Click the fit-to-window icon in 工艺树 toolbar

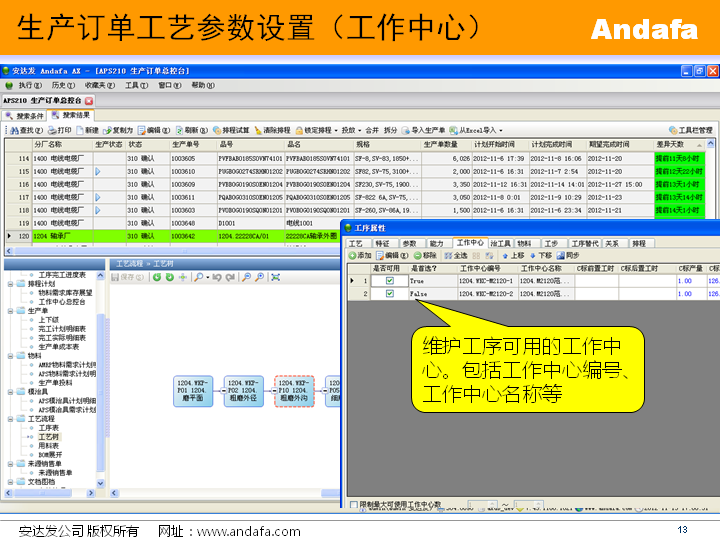pos(275,276)
